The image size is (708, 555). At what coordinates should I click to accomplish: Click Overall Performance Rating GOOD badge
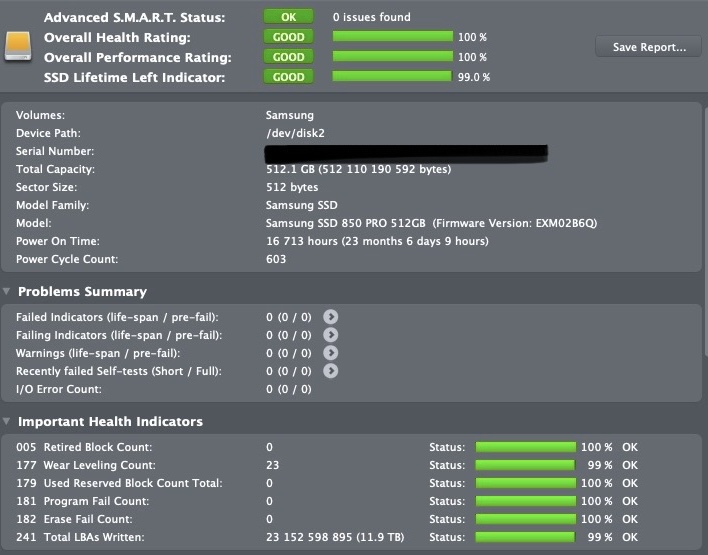288,57
